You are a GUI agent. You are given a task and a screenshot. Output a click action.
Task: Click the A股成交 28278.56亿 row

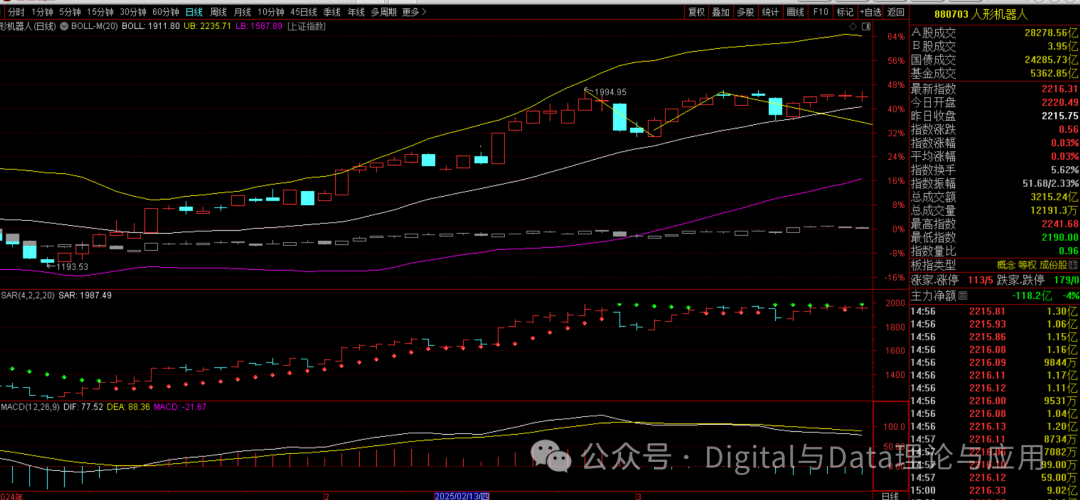[x=995, y=32]
